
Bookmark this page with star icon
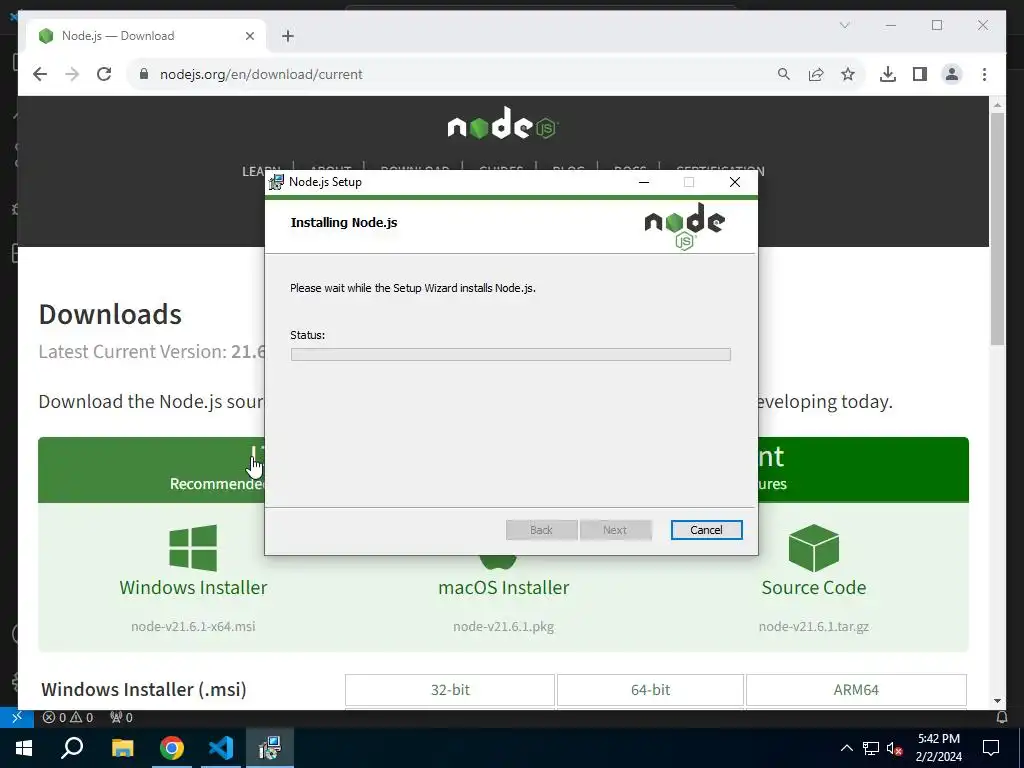[x=848, y=74]
